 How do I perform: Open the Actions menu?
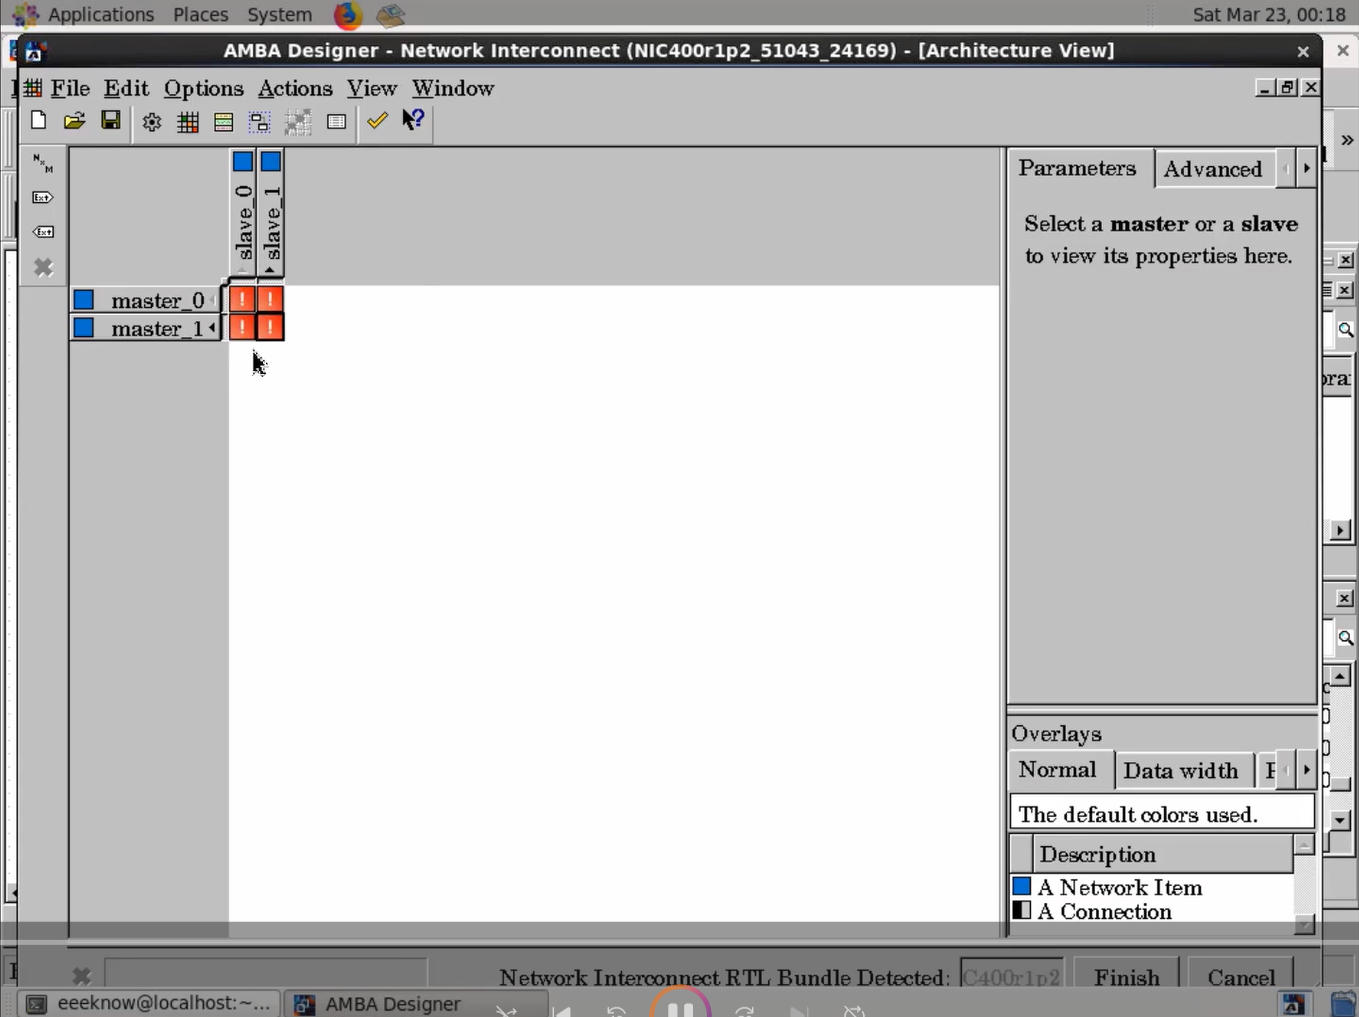(295, 88)
